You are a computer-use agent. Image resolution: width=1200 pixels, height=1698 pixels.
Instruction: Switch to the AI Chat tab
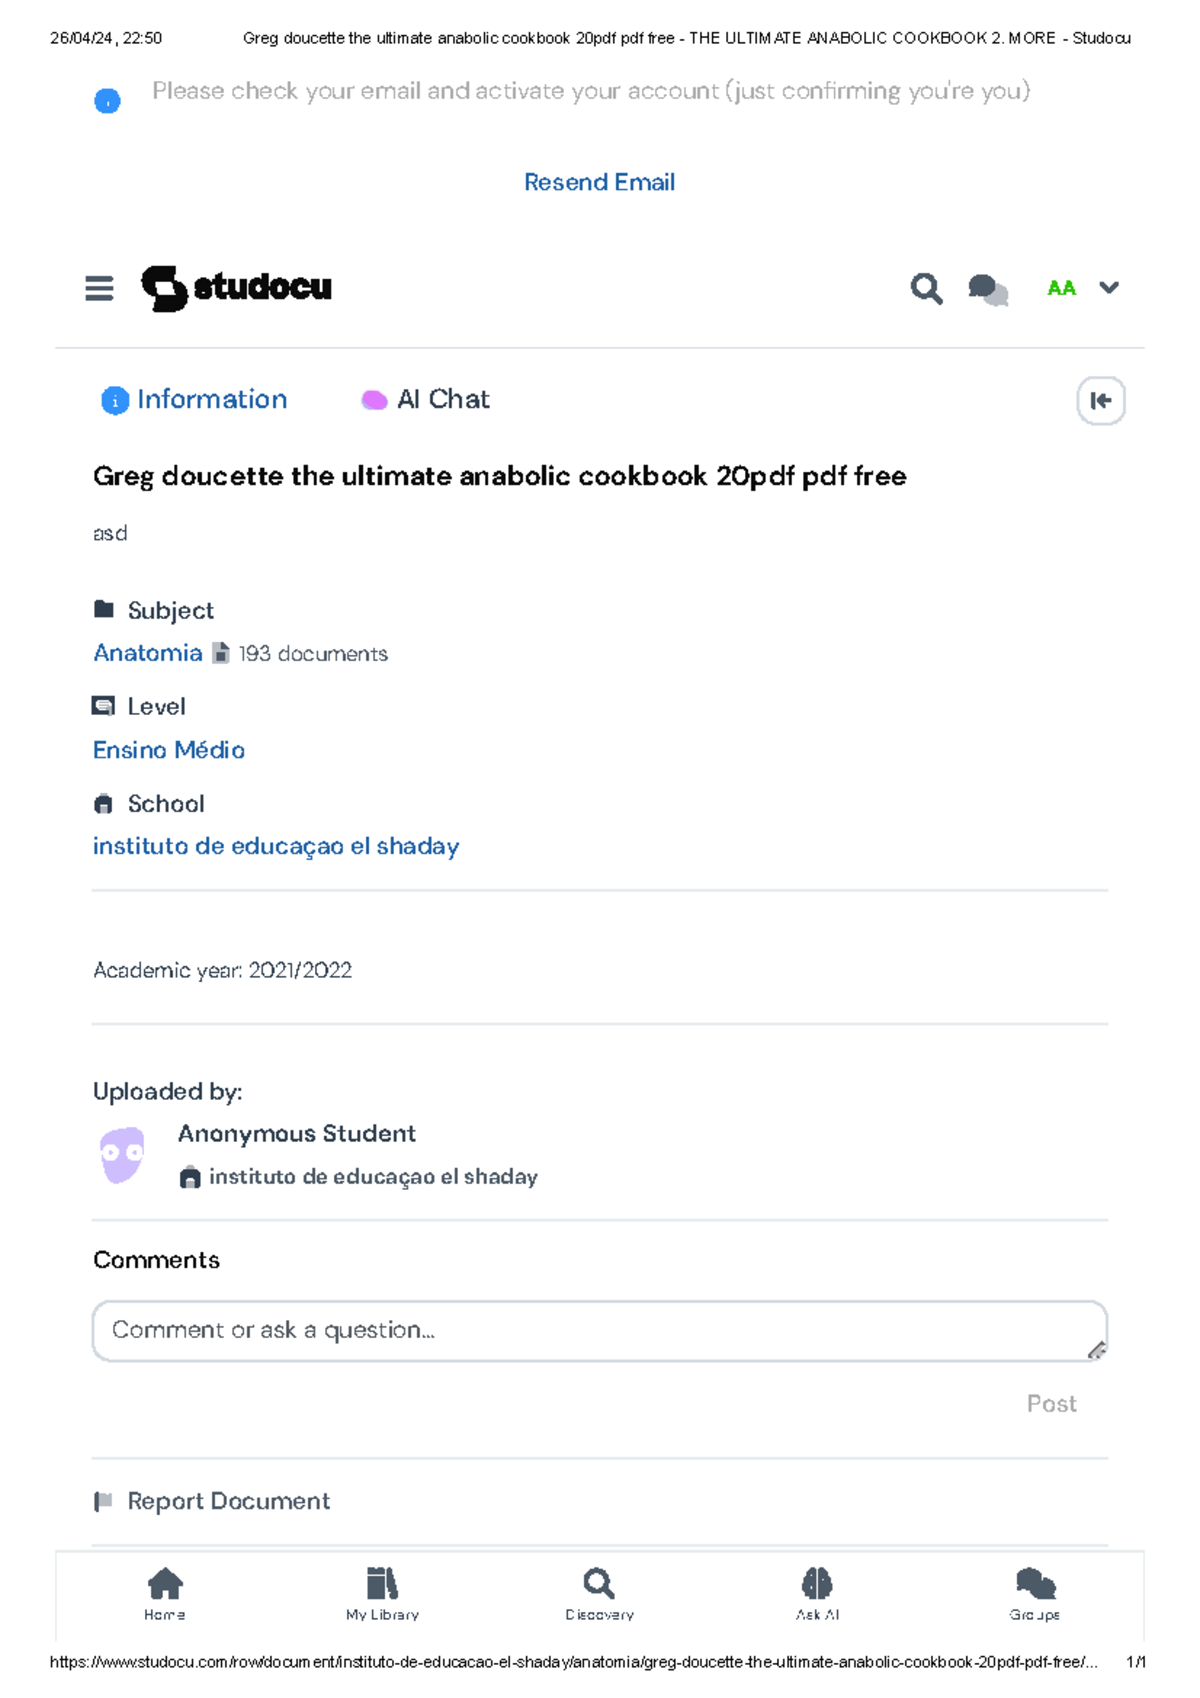pos(426,400)
